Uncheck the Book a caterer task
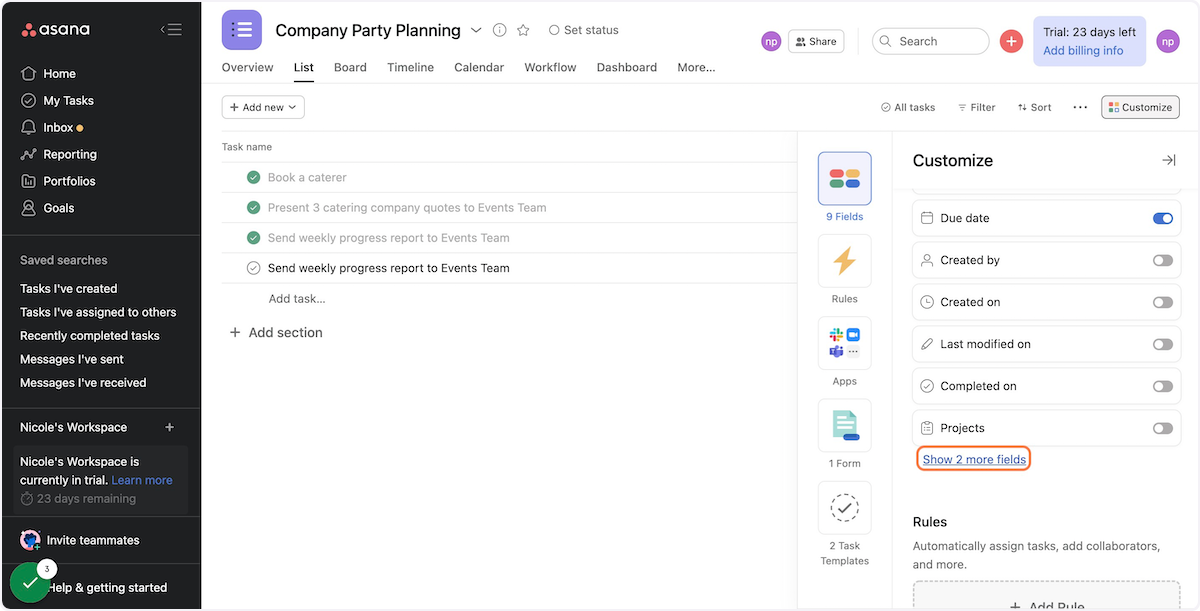Image resolution: width=1200 pixels, height=611 pixels. (254, 177)
